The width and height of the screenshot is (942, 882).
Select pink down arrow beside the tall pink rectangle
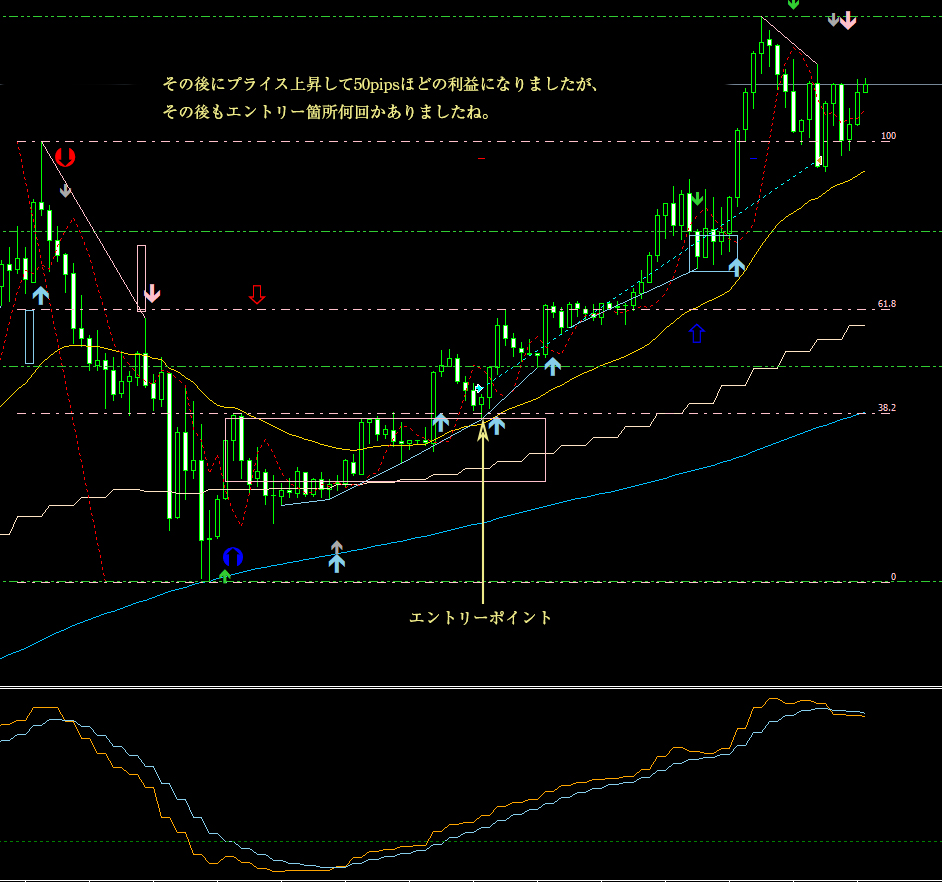152,293
